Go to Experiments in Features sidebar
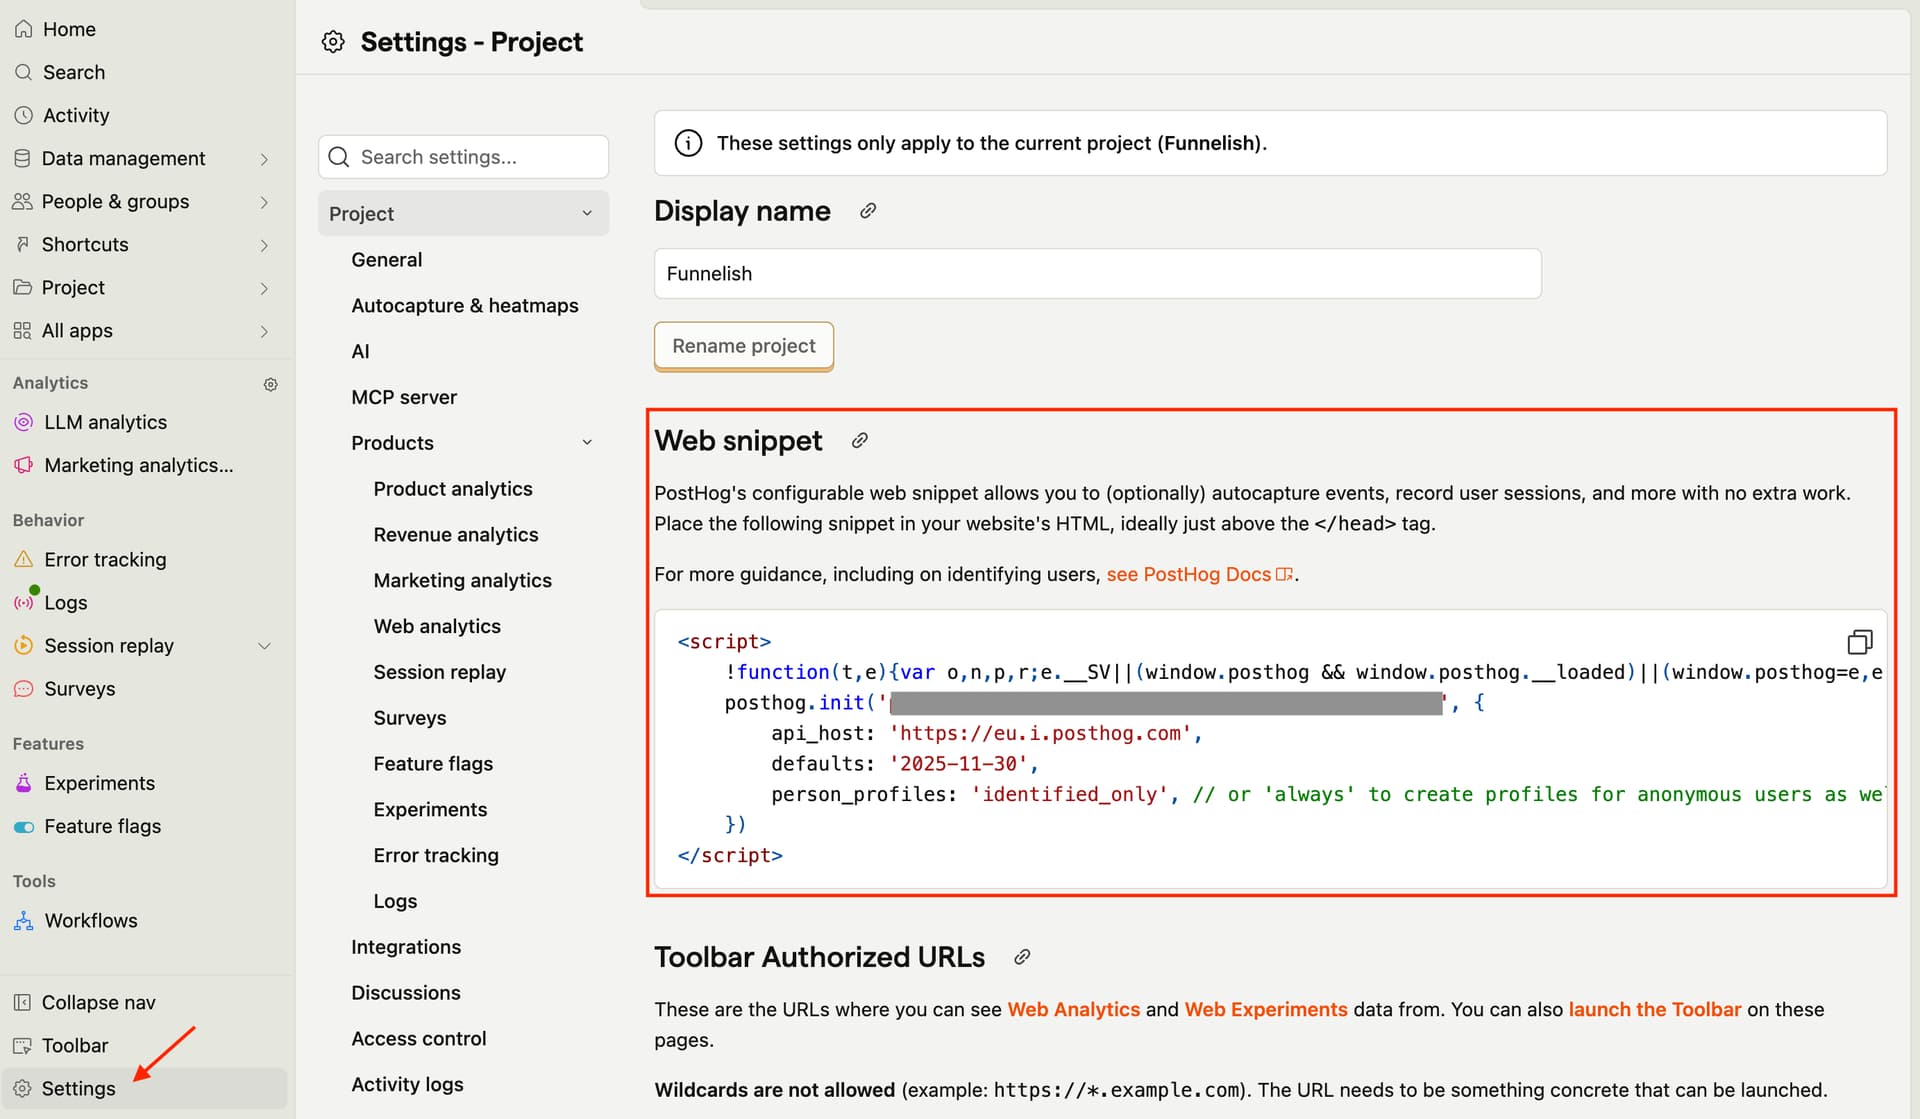Screen dimensions: 1920x1119 tap(99, 783)
